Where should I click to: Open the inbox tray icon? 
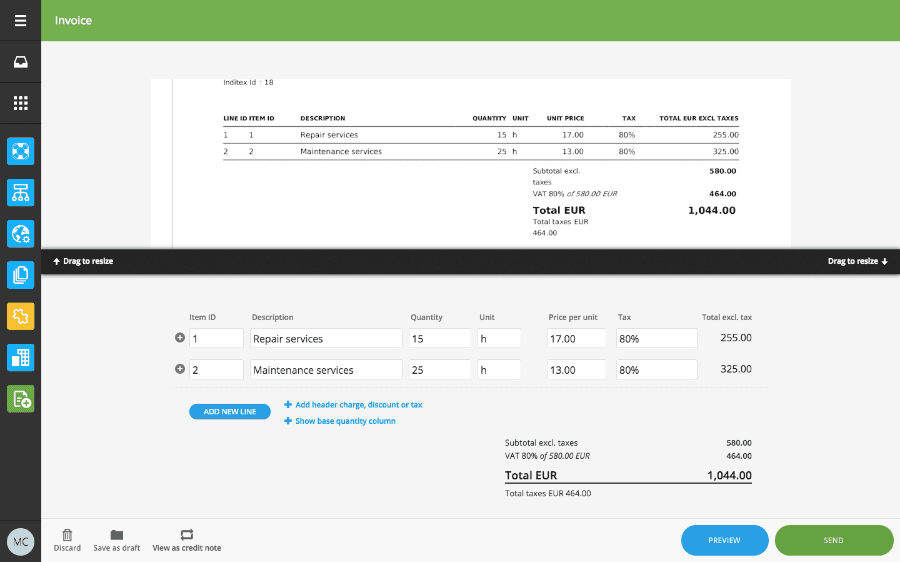point(20,62)
